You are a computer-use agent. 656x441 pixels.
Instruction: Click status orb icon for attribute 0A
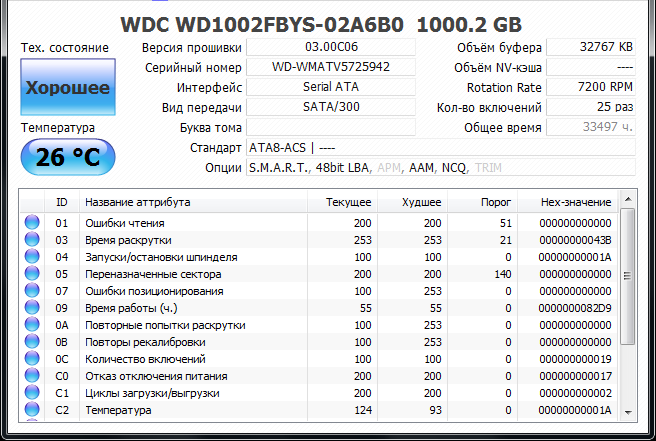pyautogui.click(x=32, y=324)
